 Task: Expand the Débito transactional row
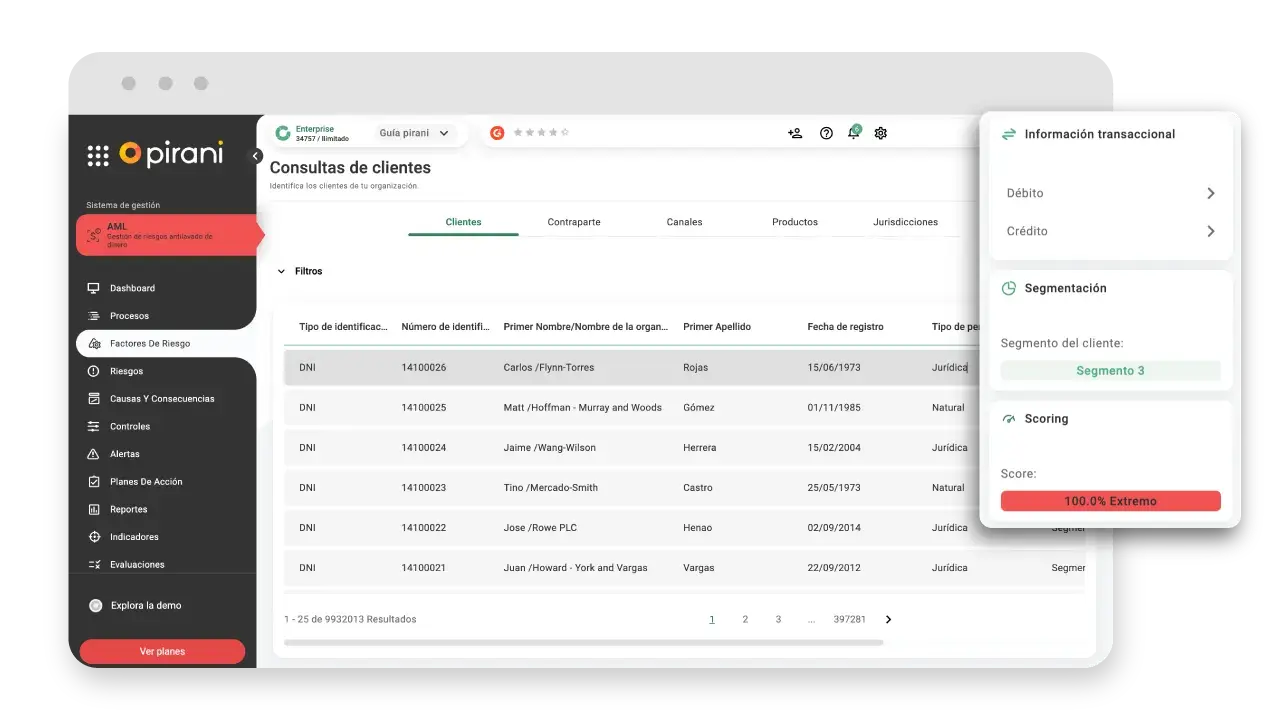1110,193
